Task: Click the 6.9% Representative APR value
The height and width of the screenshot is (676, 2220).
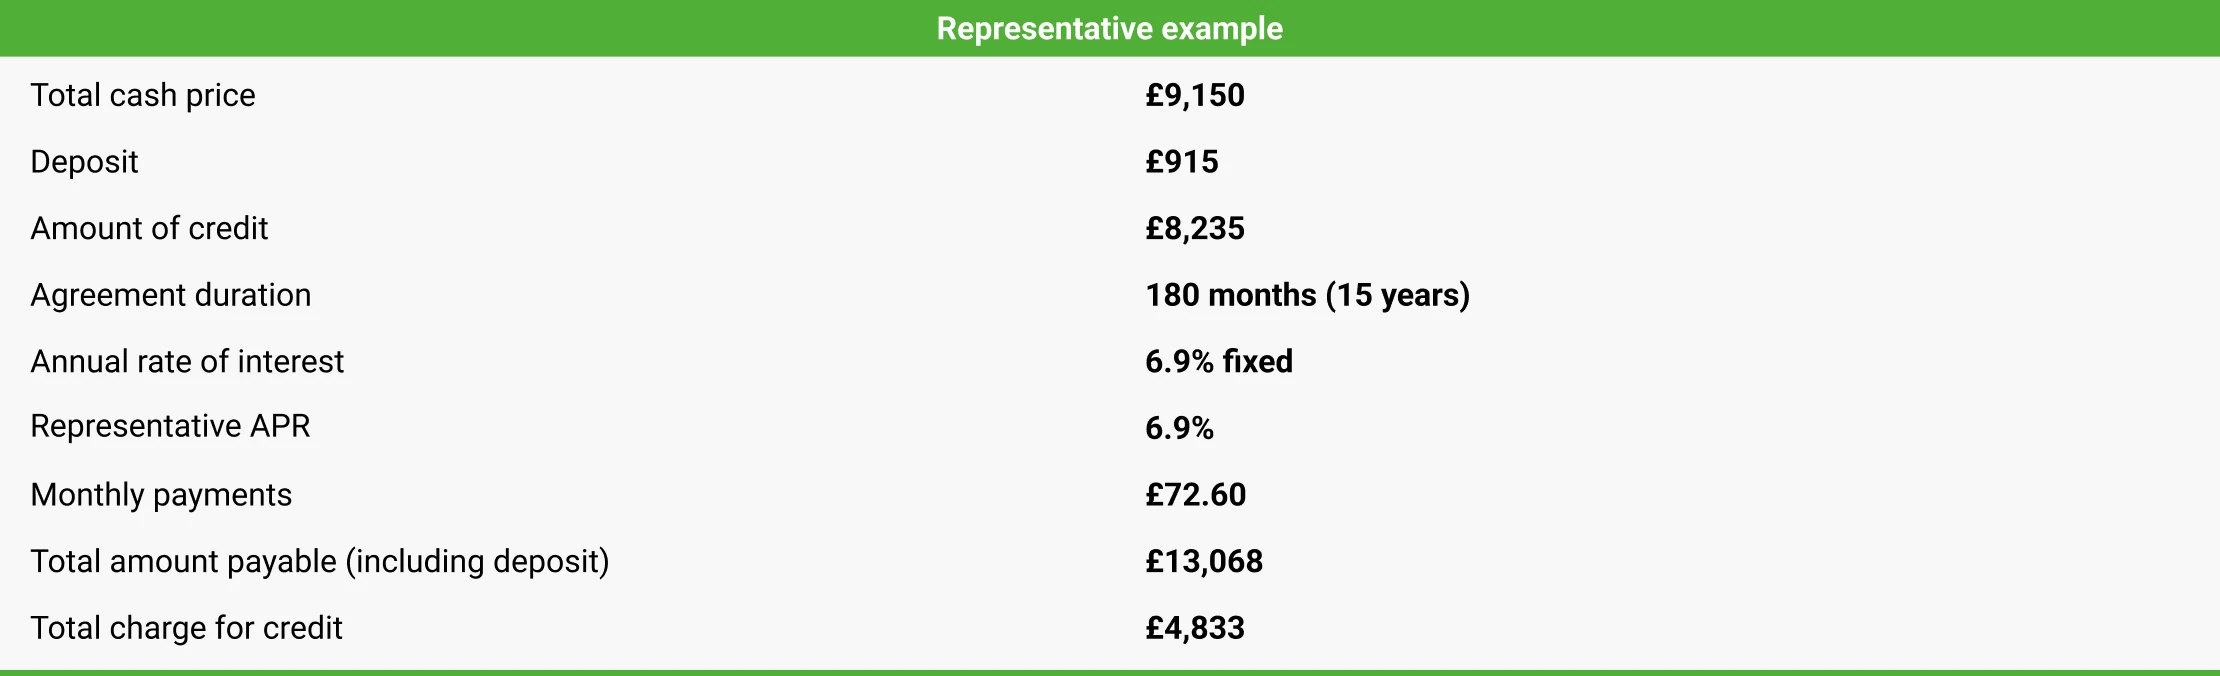Action: tap(1179, 428)
